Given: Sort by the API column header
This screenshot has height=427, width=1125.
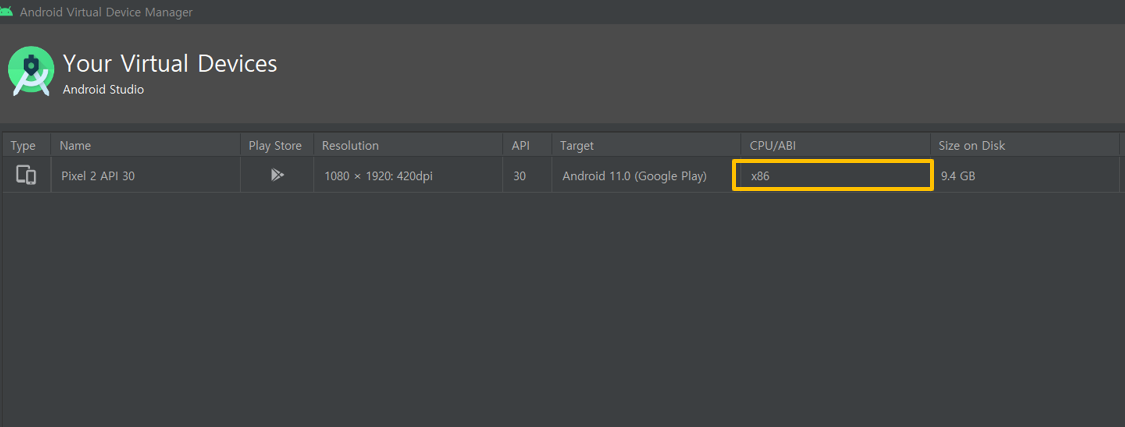Looking at the screenshot, I should pyautogui.click(x=527, y=146).
